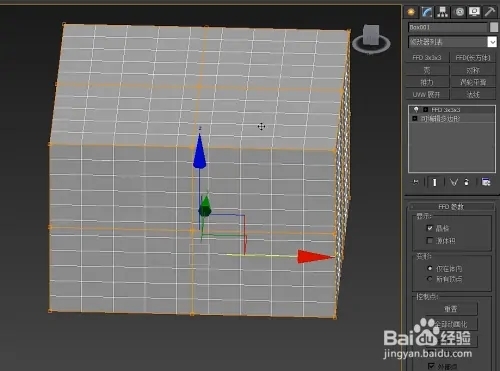Select the 所有顶点 radio button
Image resolution: width=500 pixels, height=371 pixels.
tap(430, 279)
